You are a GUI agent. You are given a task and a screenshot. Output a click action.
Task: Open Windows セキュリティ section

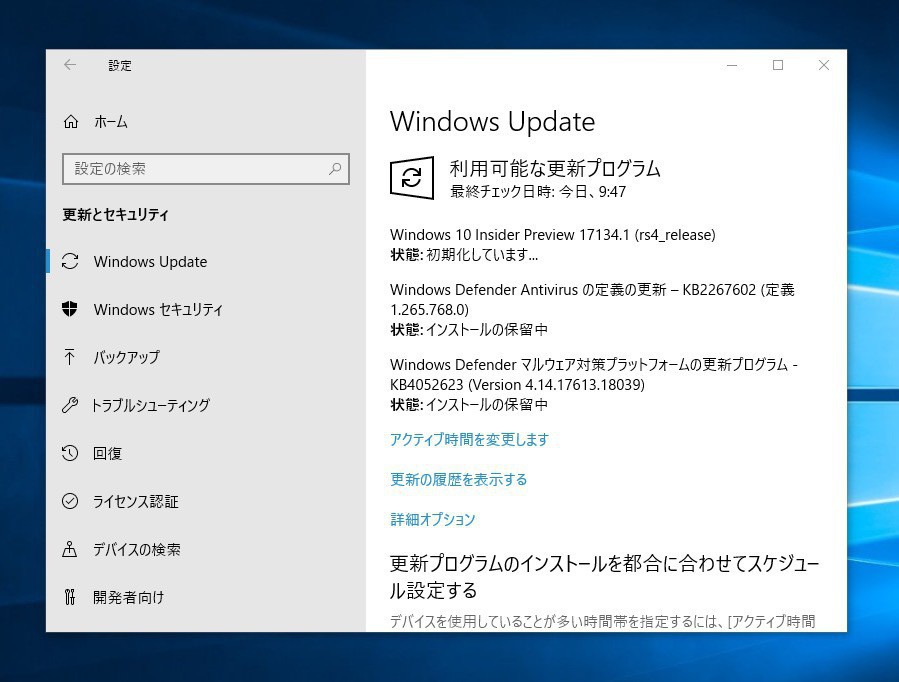(158, 309)
